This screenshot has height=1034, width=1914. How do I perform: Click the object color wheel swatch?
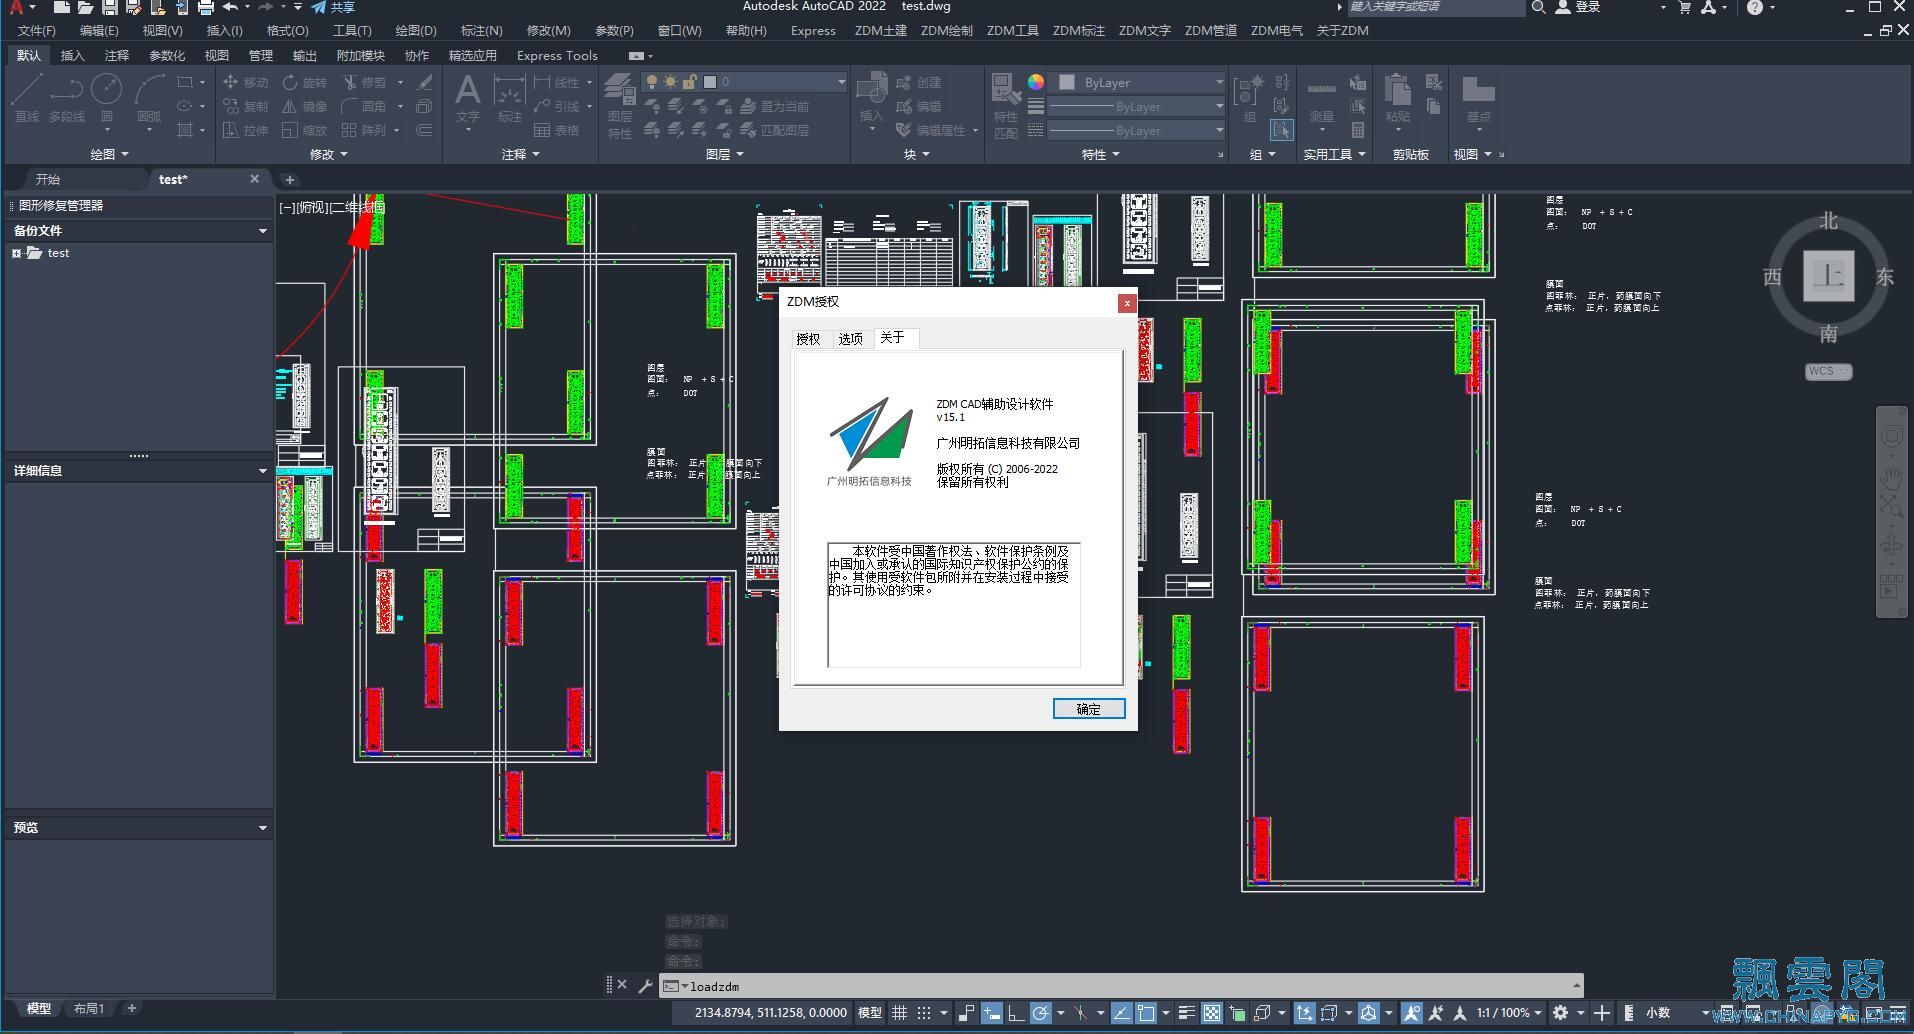[x=1036, y=82]
